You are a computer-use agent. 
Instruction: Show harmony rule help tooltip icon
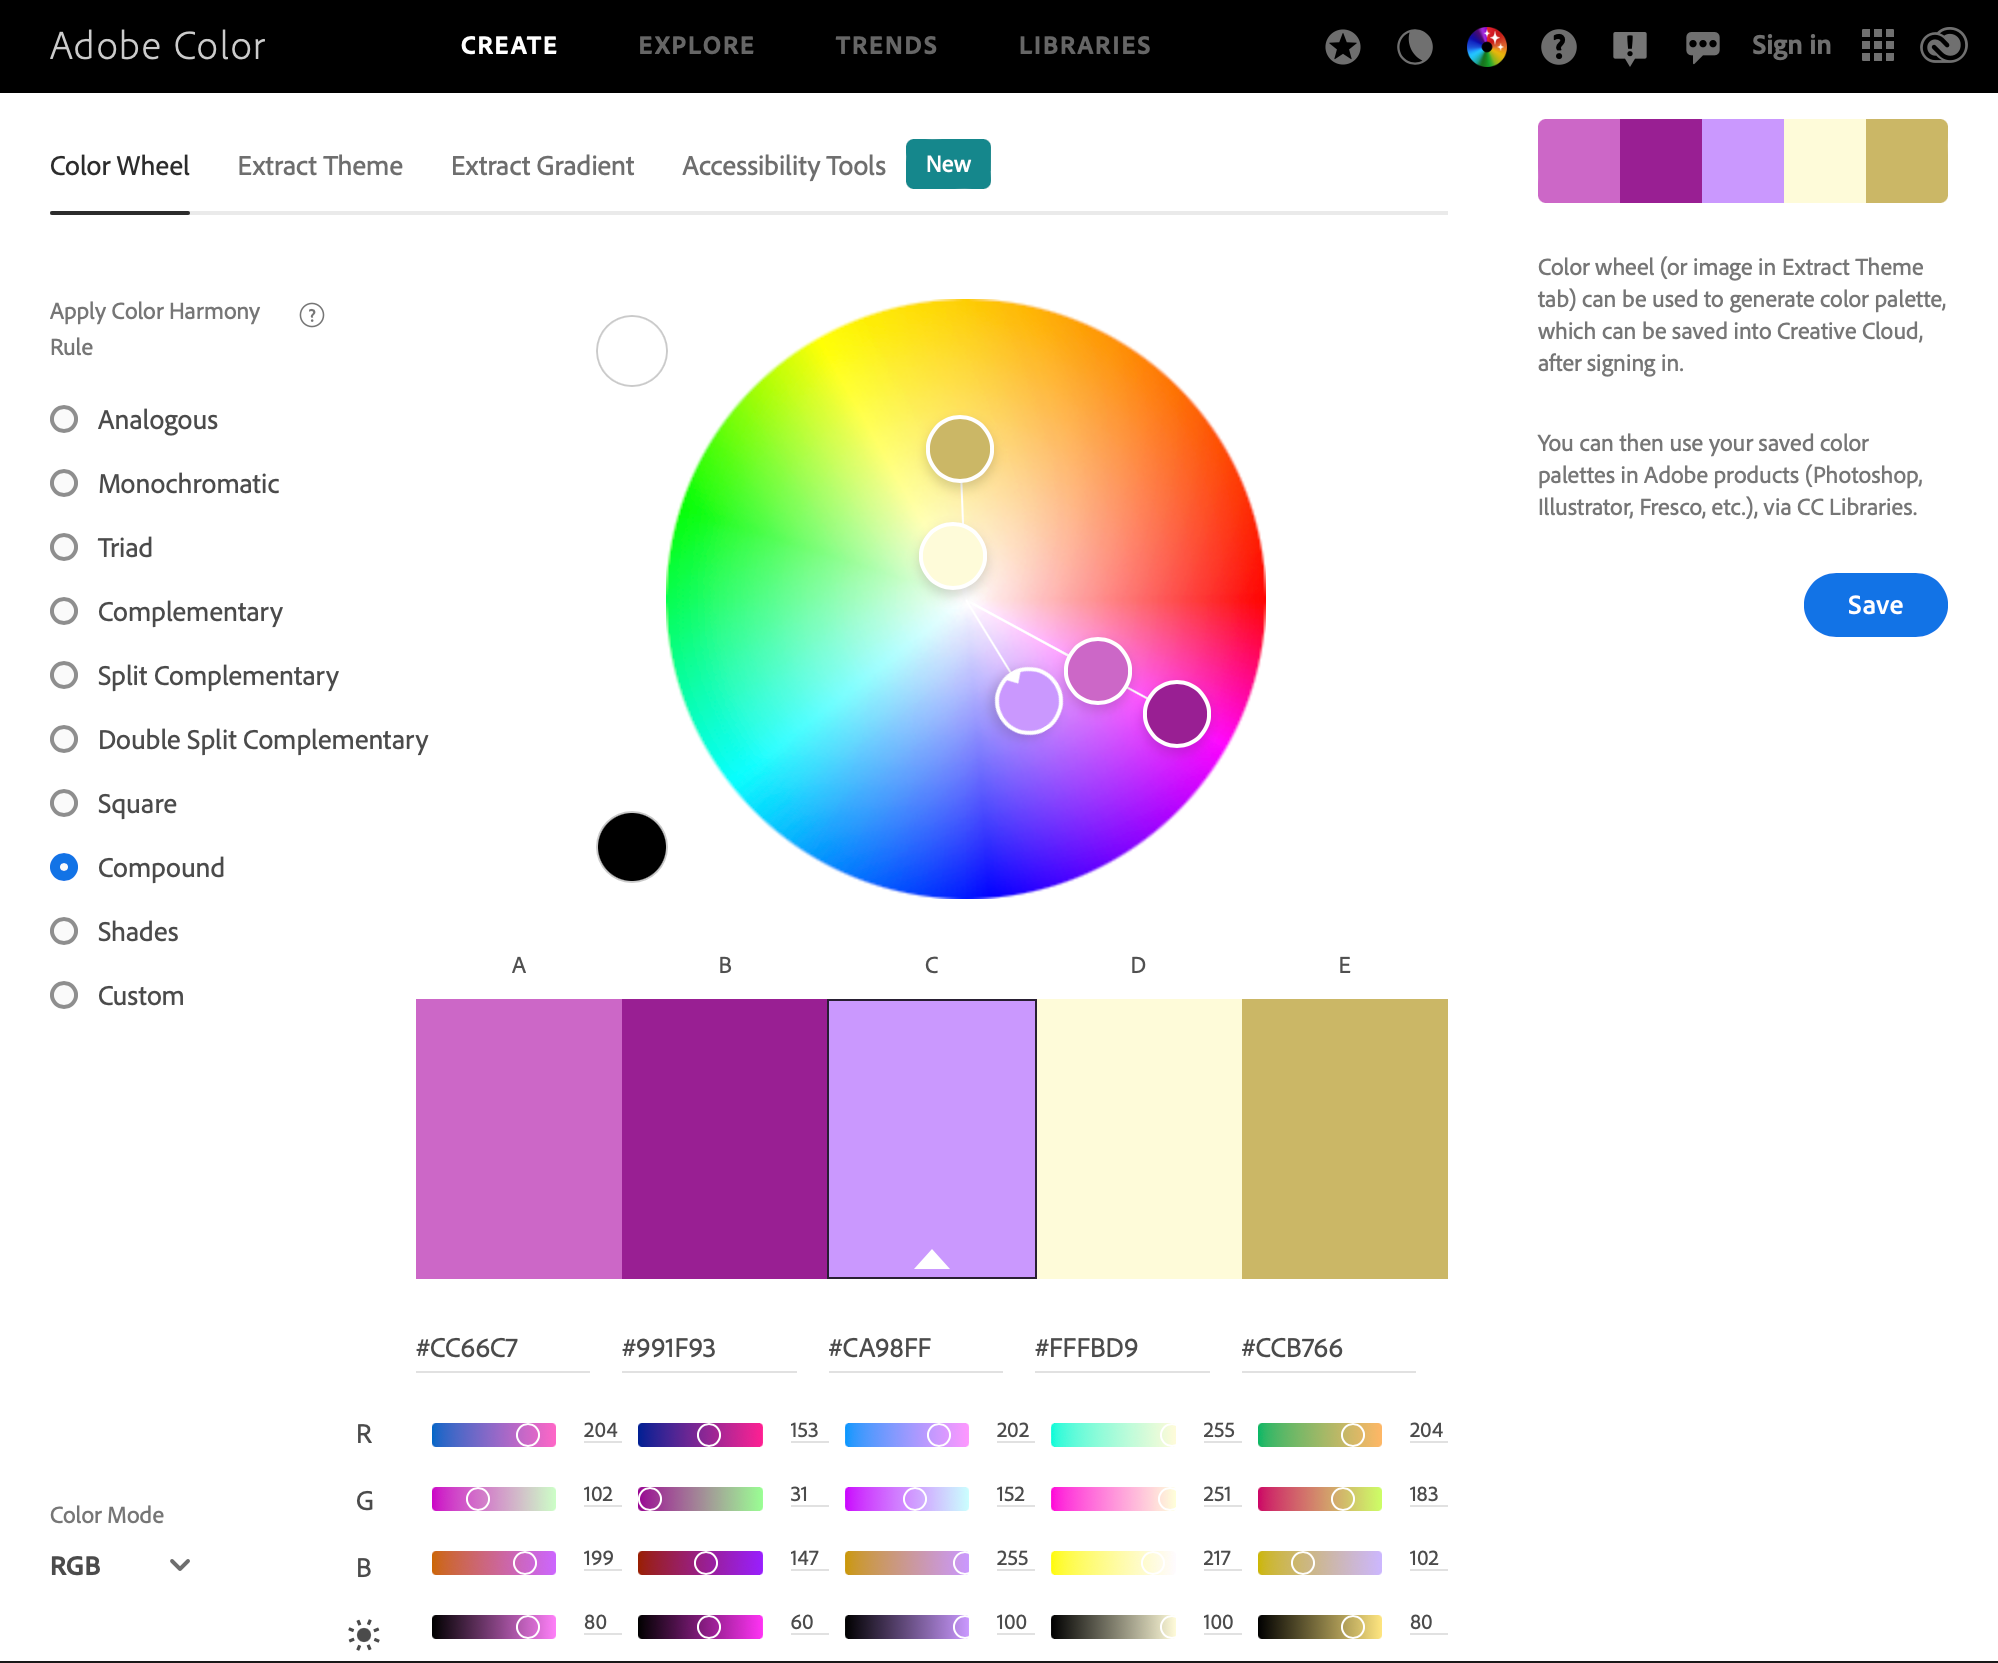coord(312,315)
